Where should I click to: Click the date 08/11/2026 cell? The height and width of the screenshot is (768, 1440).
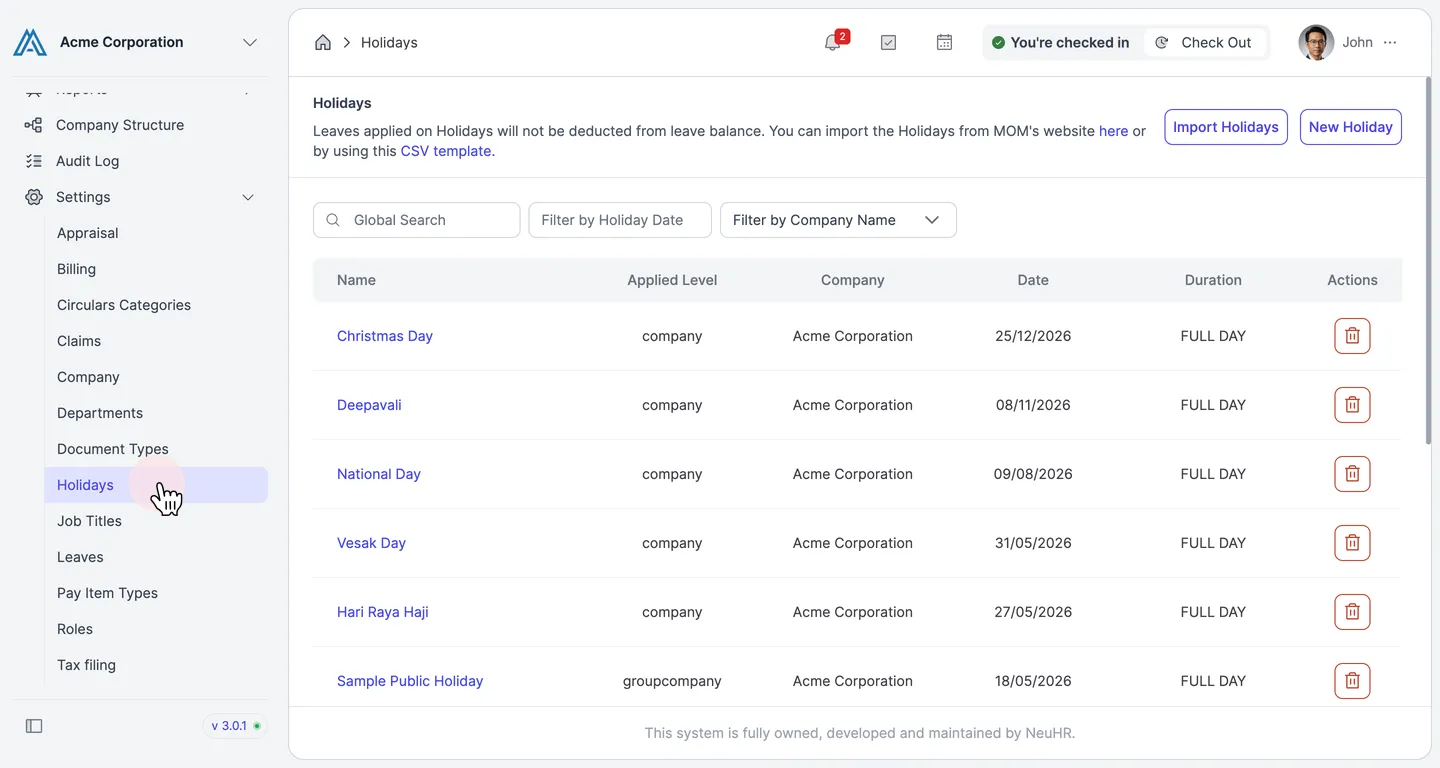[1033, 405]
